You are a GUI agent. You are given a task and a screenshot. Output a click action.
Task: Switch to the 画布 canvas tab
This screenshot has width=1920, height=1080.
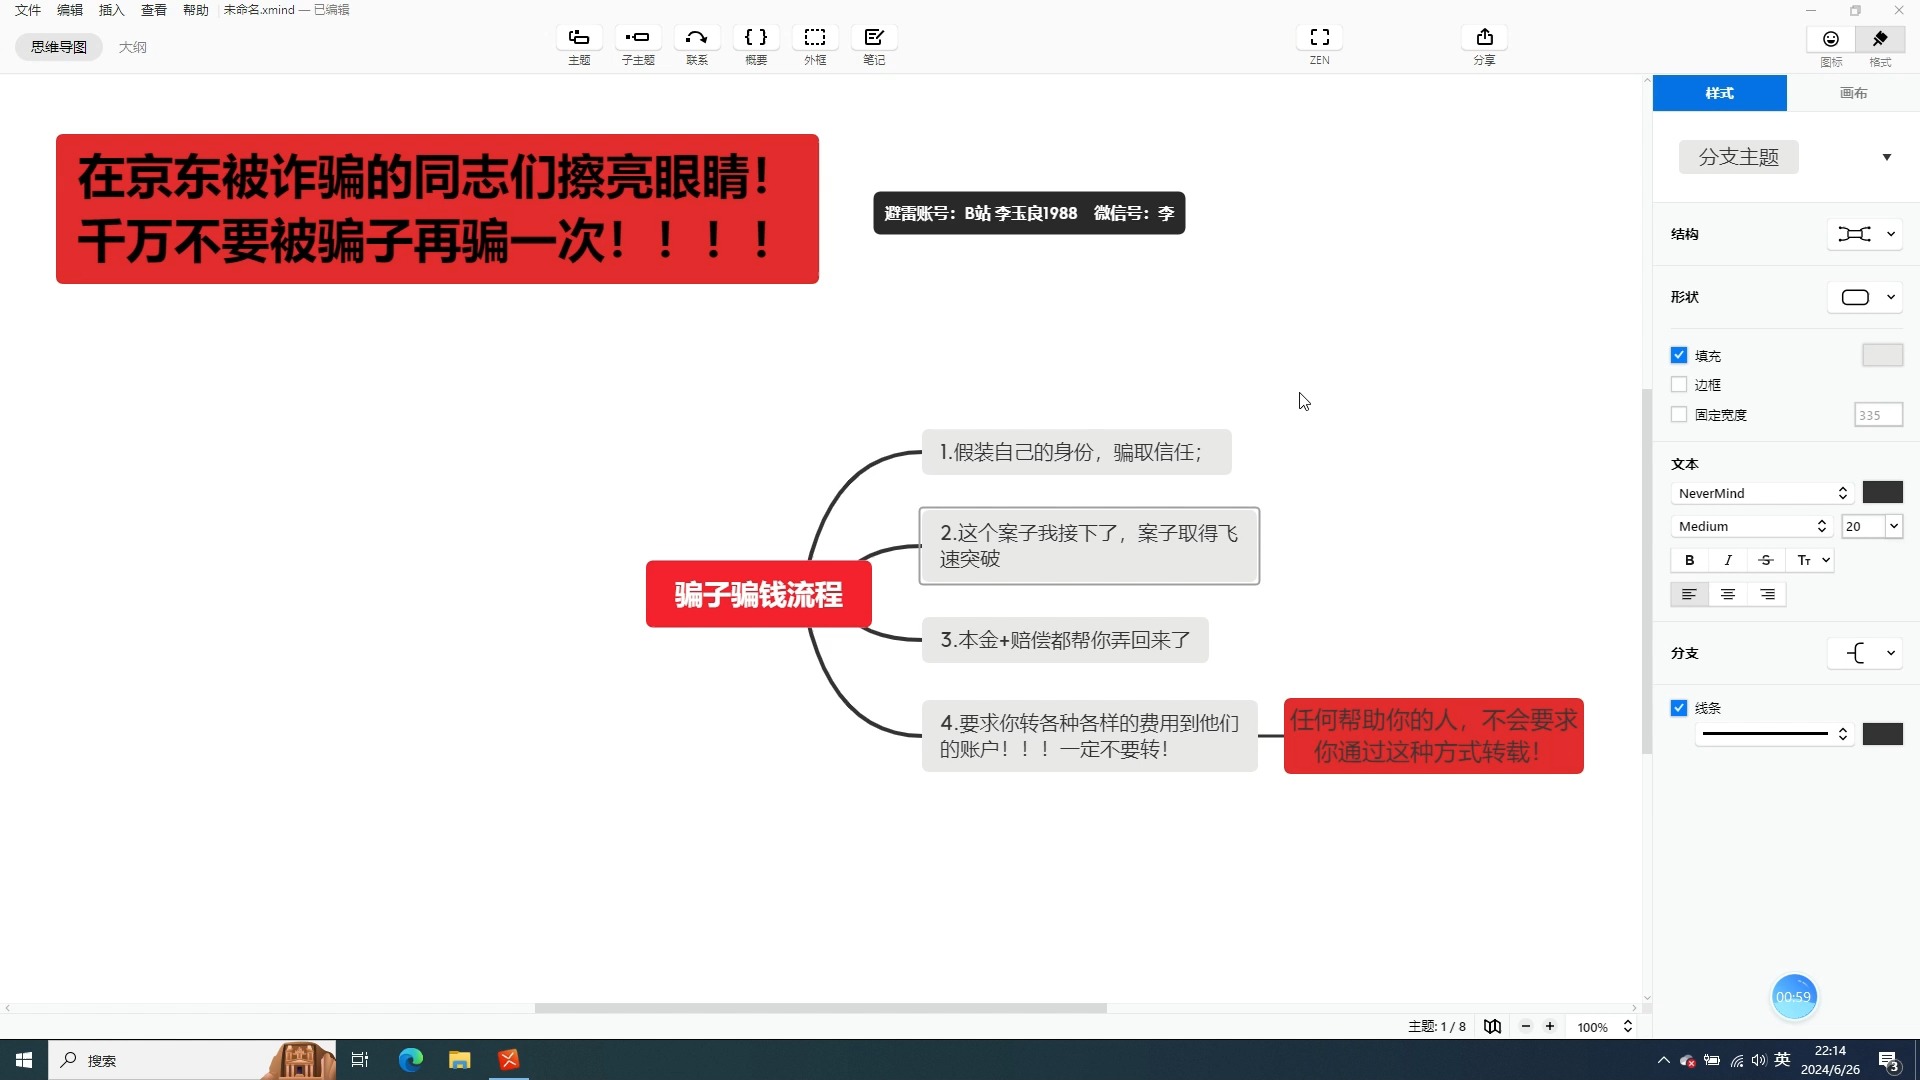(1853, 93)
